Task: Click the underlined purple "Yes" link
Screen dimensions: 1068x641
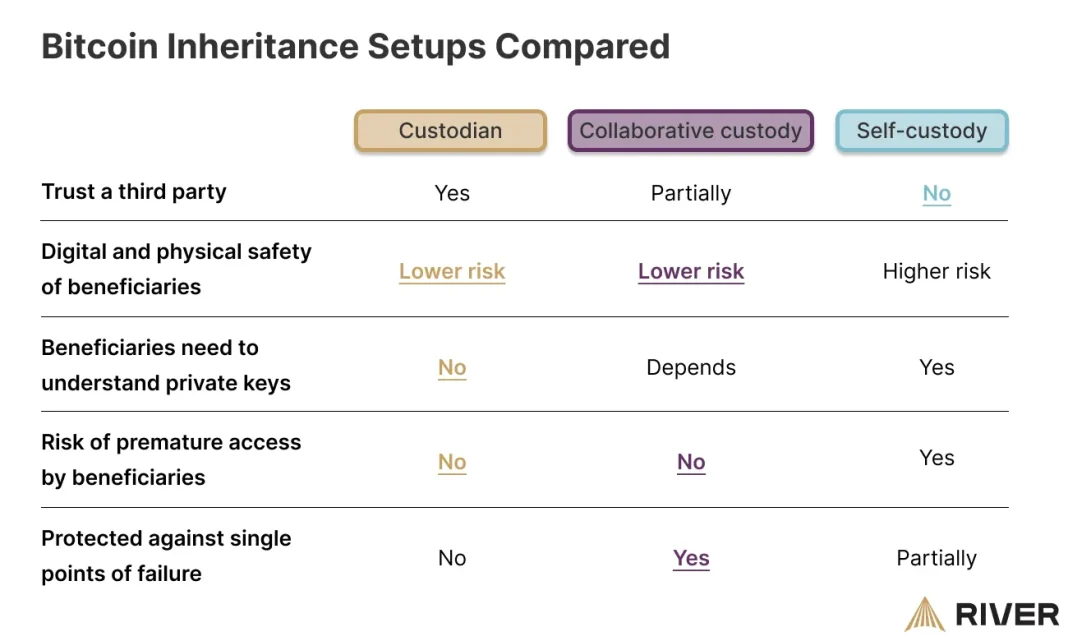Action: click(691, 558)
